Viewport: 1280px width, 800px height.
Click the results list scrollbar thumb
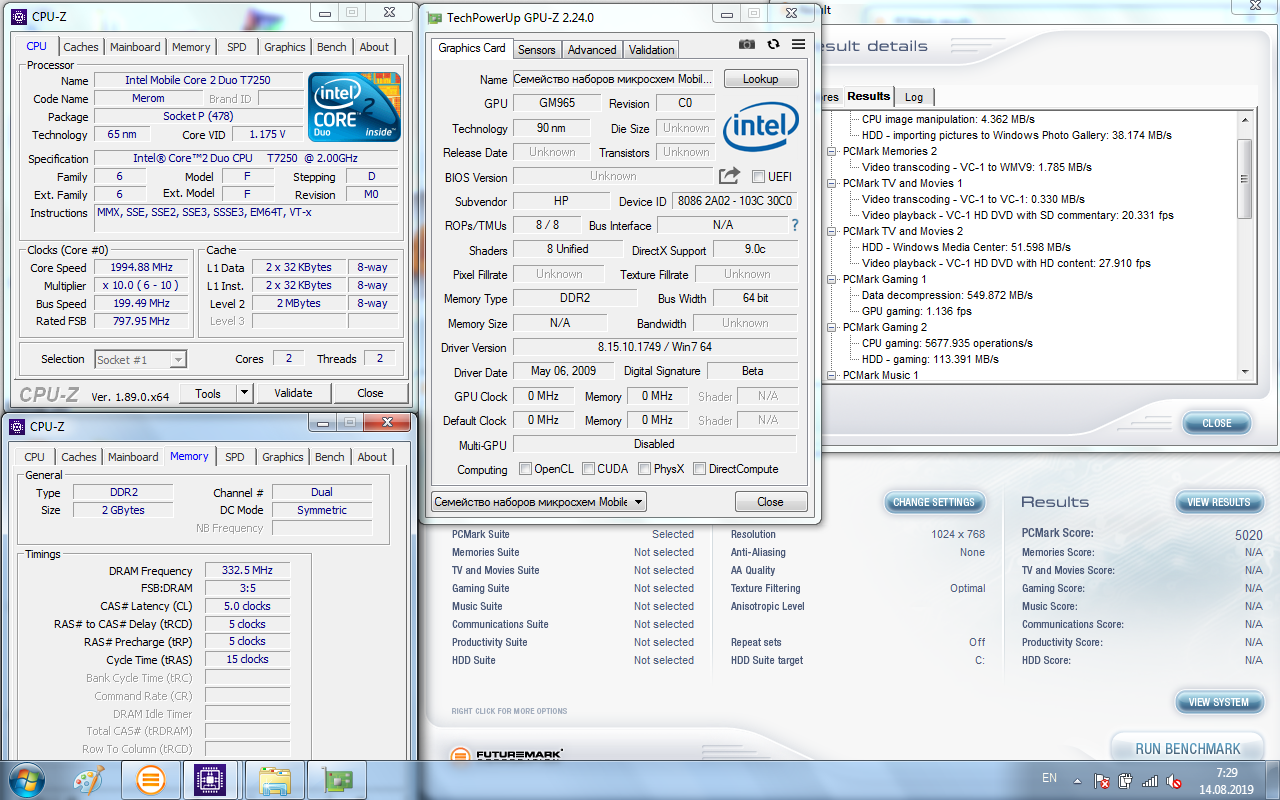pyautogui.click(x=1245, y=179)
